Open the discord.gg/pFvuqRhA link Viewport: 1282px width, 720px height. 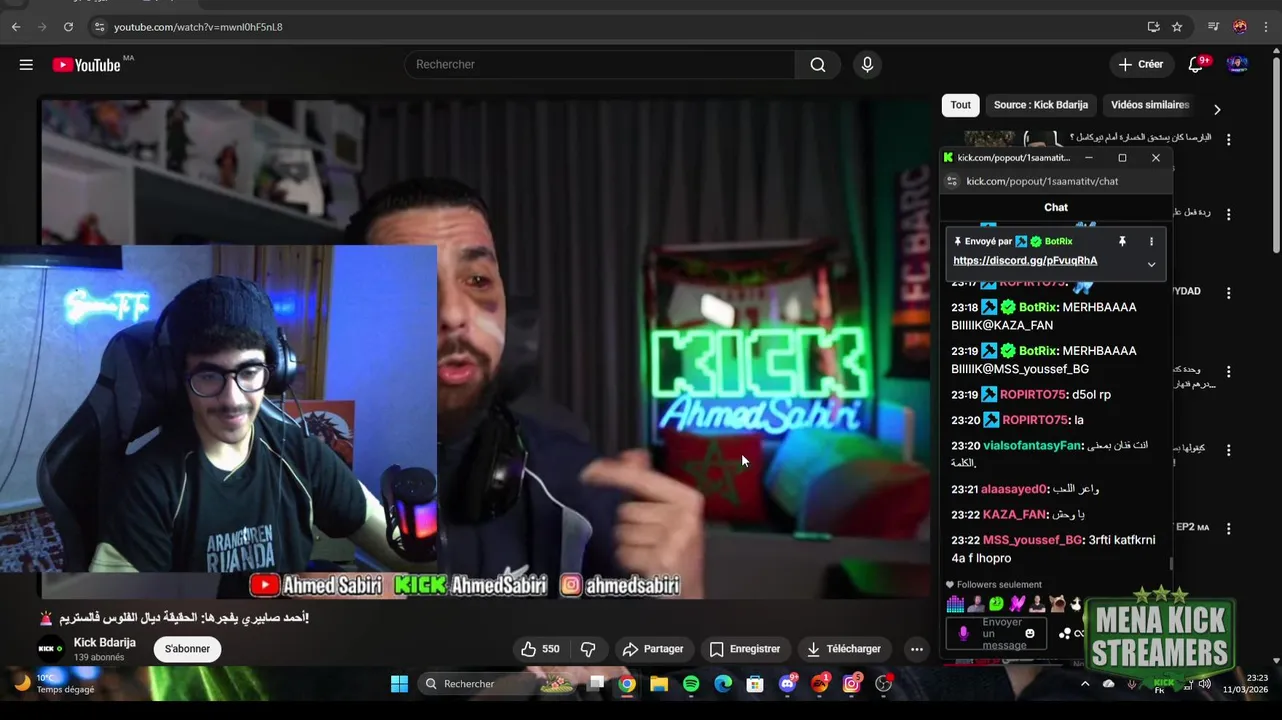coord(1025,260)
